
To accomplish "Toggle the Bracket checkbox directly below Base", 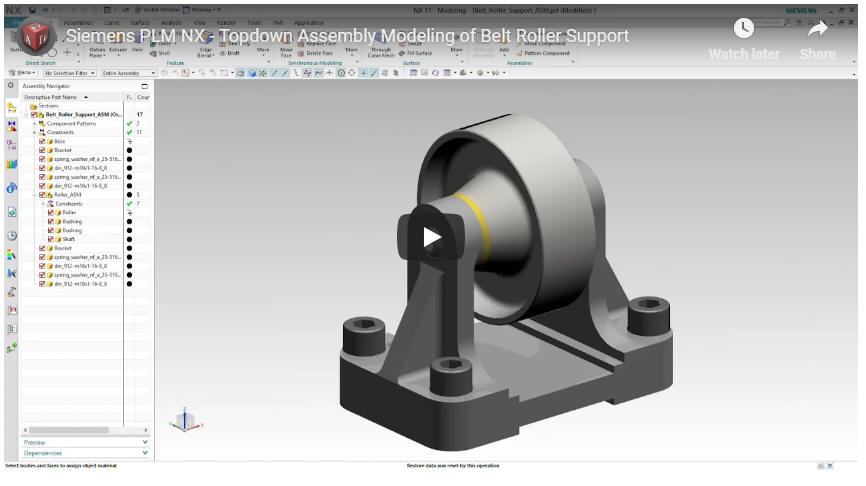I will click(42, 150).
